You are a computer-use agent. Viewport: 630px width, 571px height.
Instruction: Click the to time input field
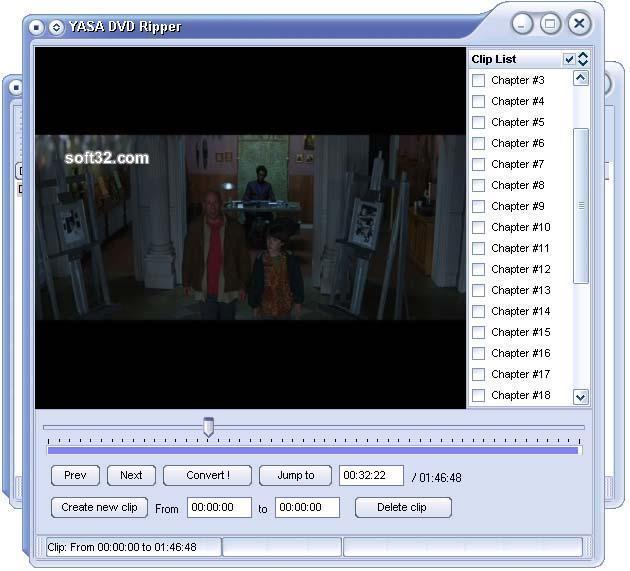307,508
